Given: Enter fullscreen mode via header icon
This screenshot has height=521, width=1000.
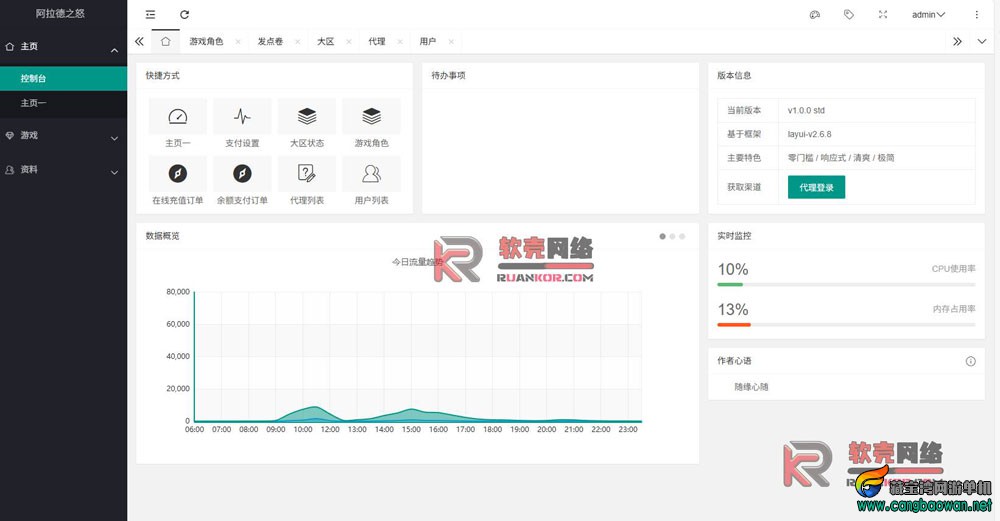Looking at the screenshot, I should (882, 15).
